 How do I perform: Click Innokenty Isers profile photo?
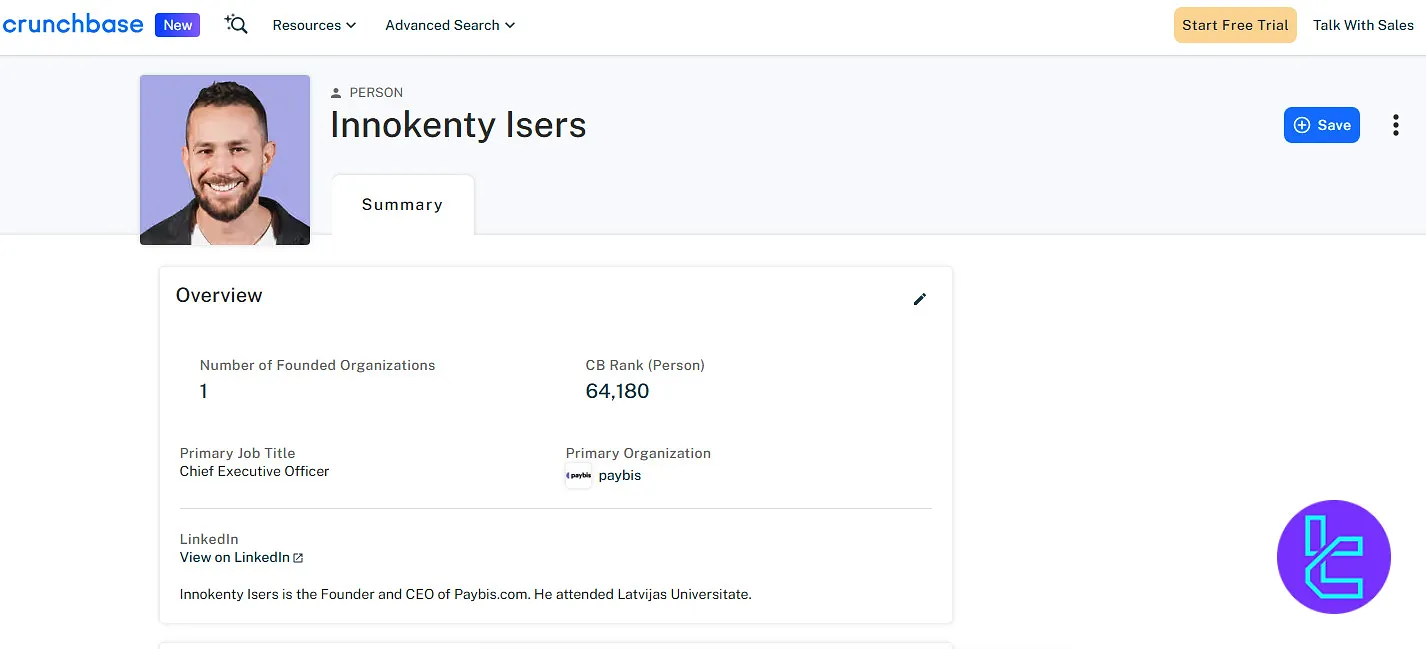pos(225,160)
